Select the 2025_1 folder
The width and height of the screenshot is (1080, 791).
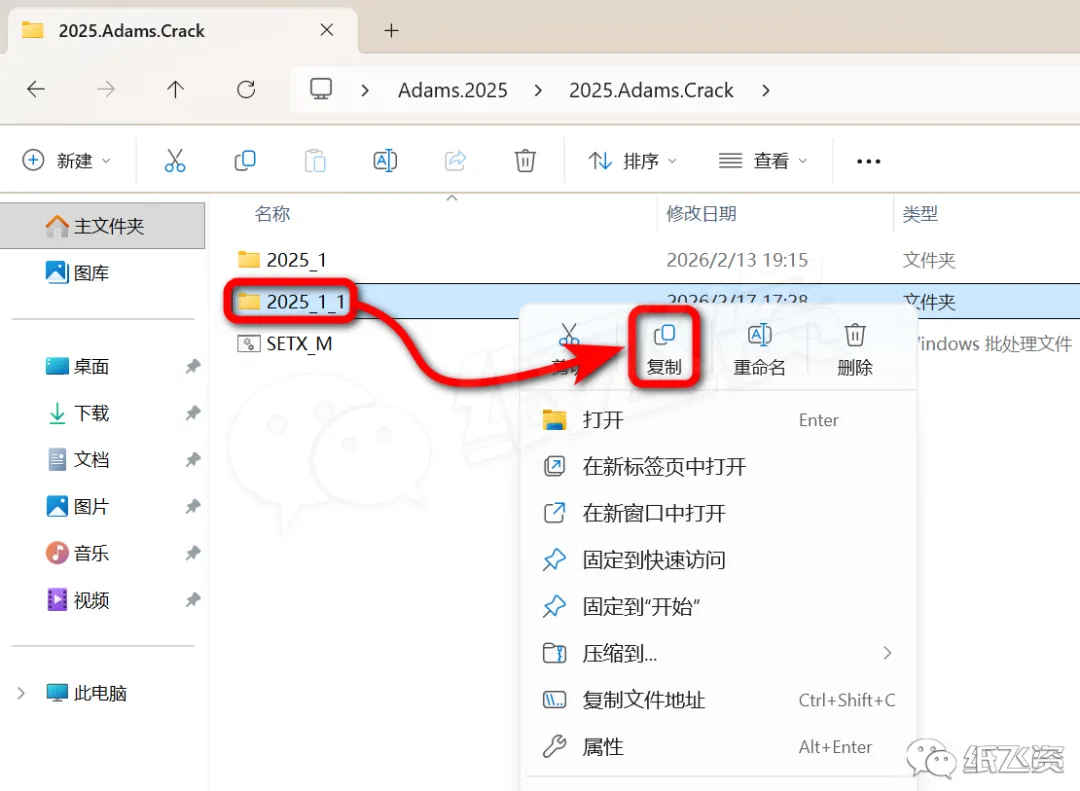click(282, 260)
